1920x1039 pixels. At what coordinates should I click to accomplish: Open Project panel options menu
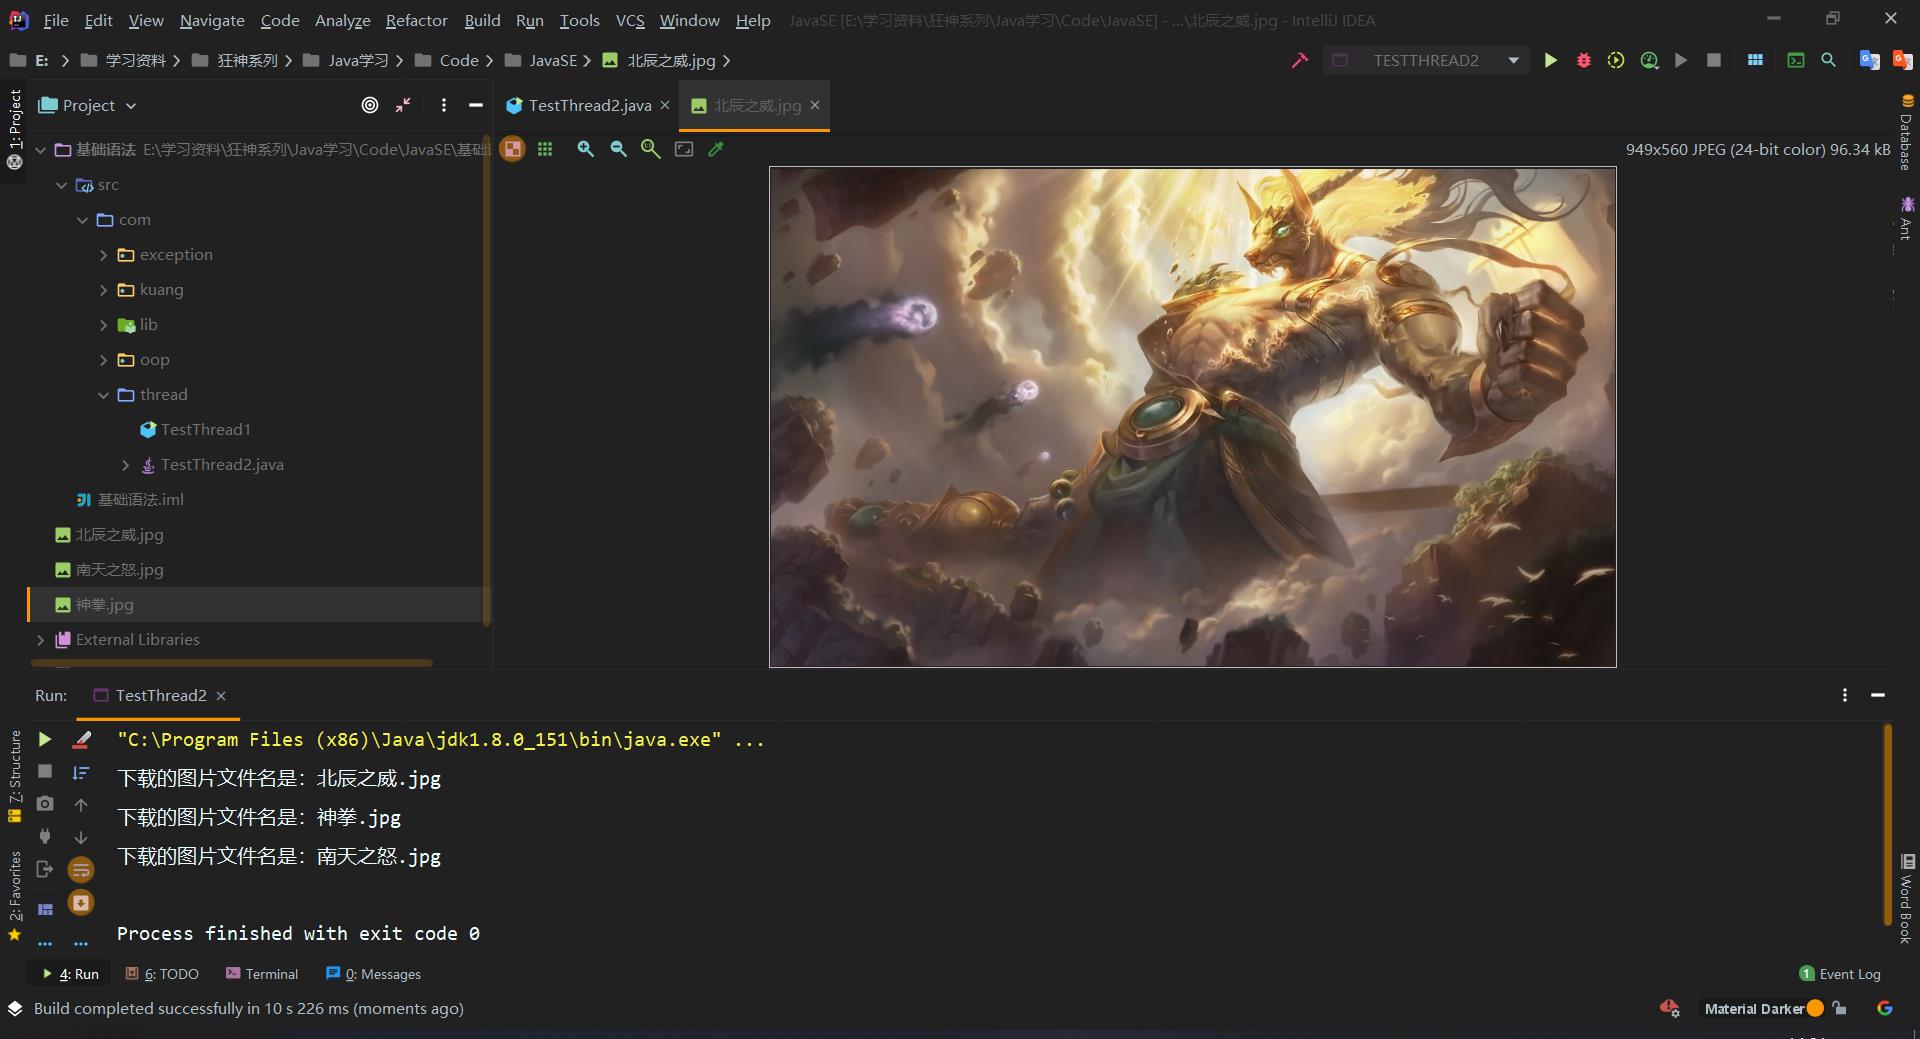[444, 105]
